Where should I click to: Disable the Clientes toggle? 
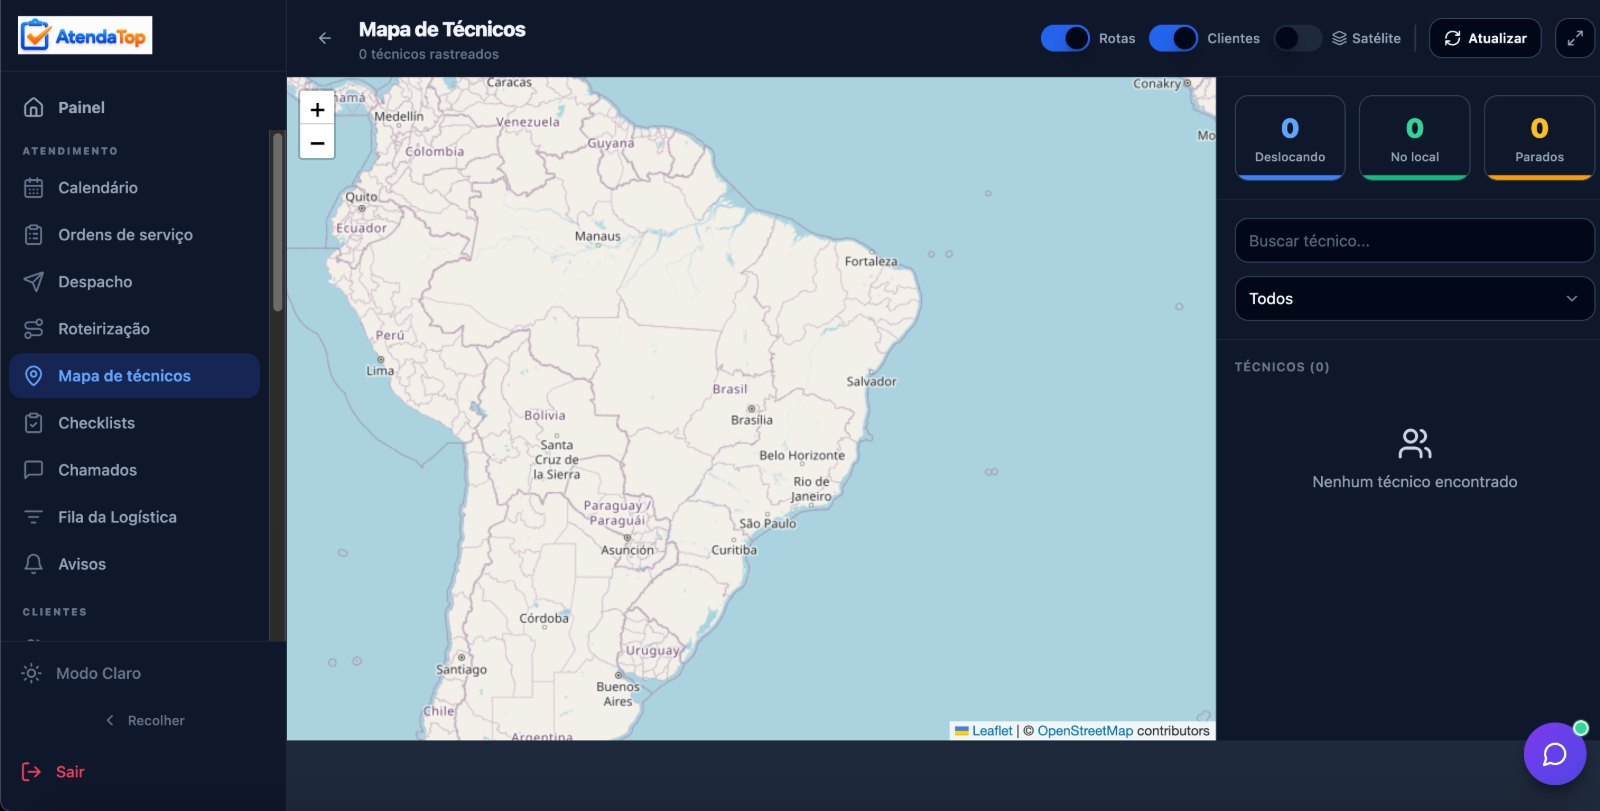pos(1173,38)
